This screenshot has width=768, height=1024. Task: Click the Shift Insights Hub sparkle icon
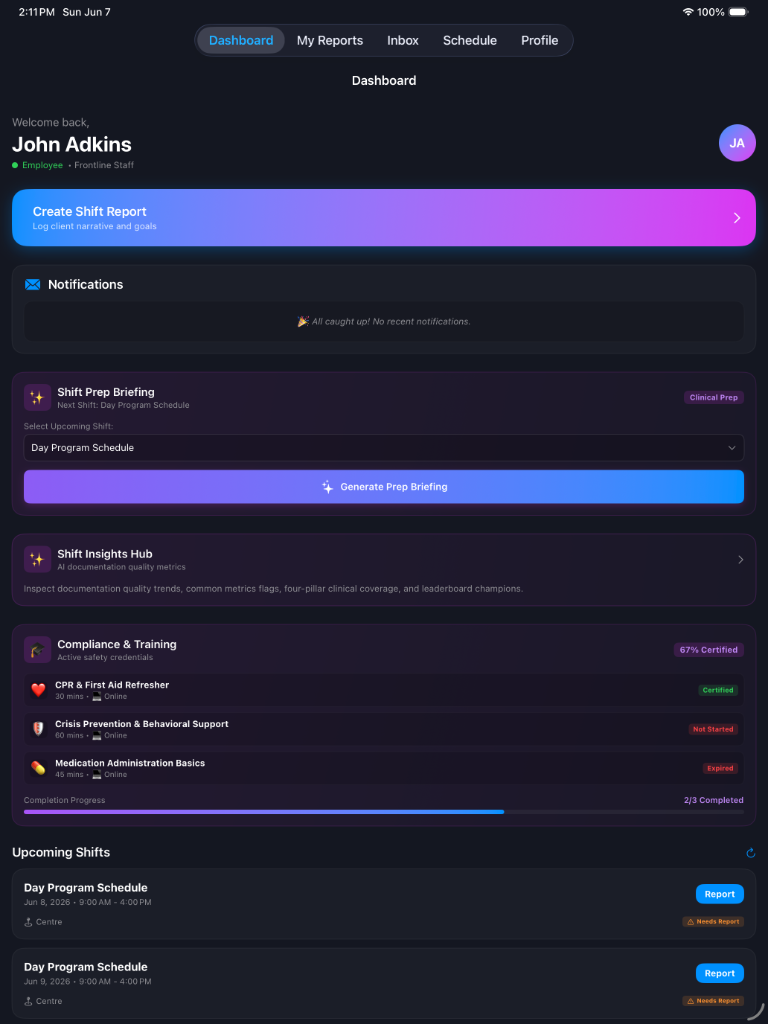37,560
